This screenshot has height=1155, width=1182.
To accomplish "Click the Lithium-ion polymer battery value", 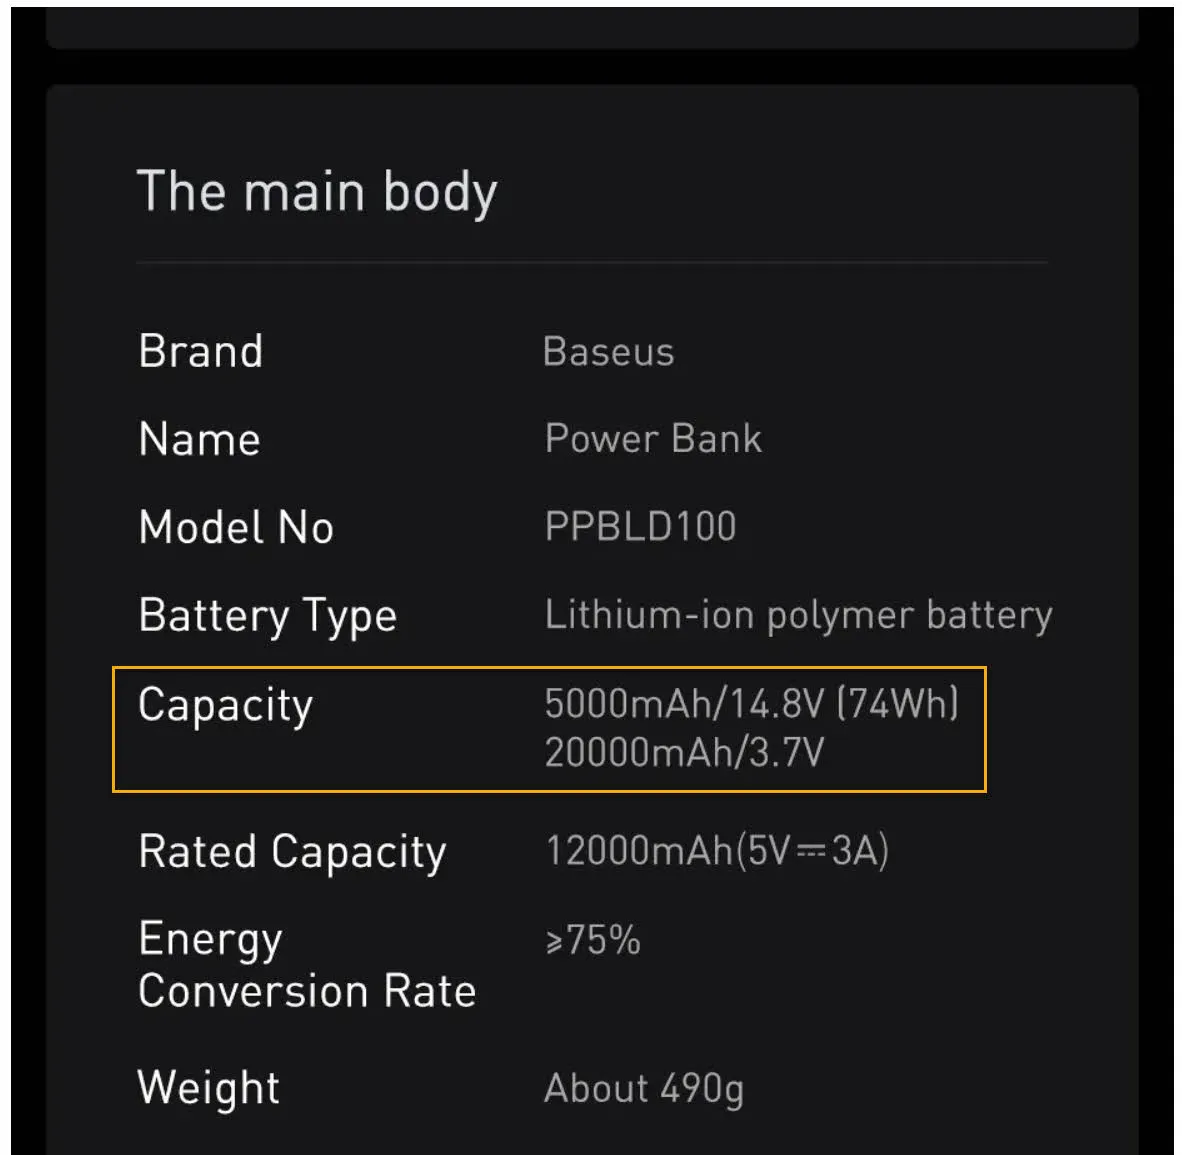I will (798, 615).
